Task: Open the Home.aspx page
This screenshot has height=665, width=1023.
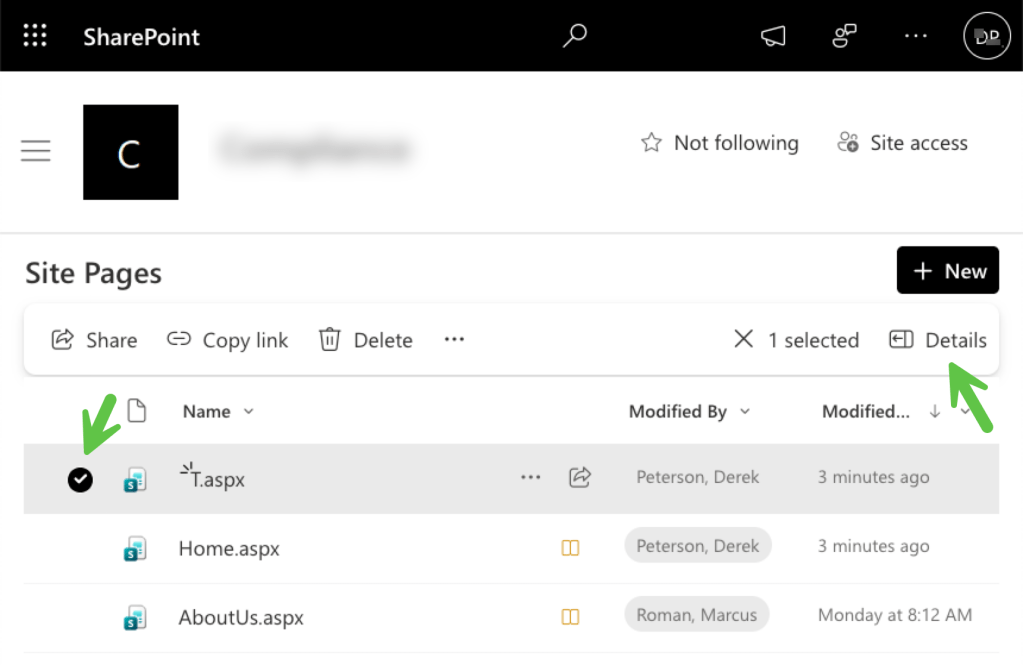Action: (x=229, y=548)
